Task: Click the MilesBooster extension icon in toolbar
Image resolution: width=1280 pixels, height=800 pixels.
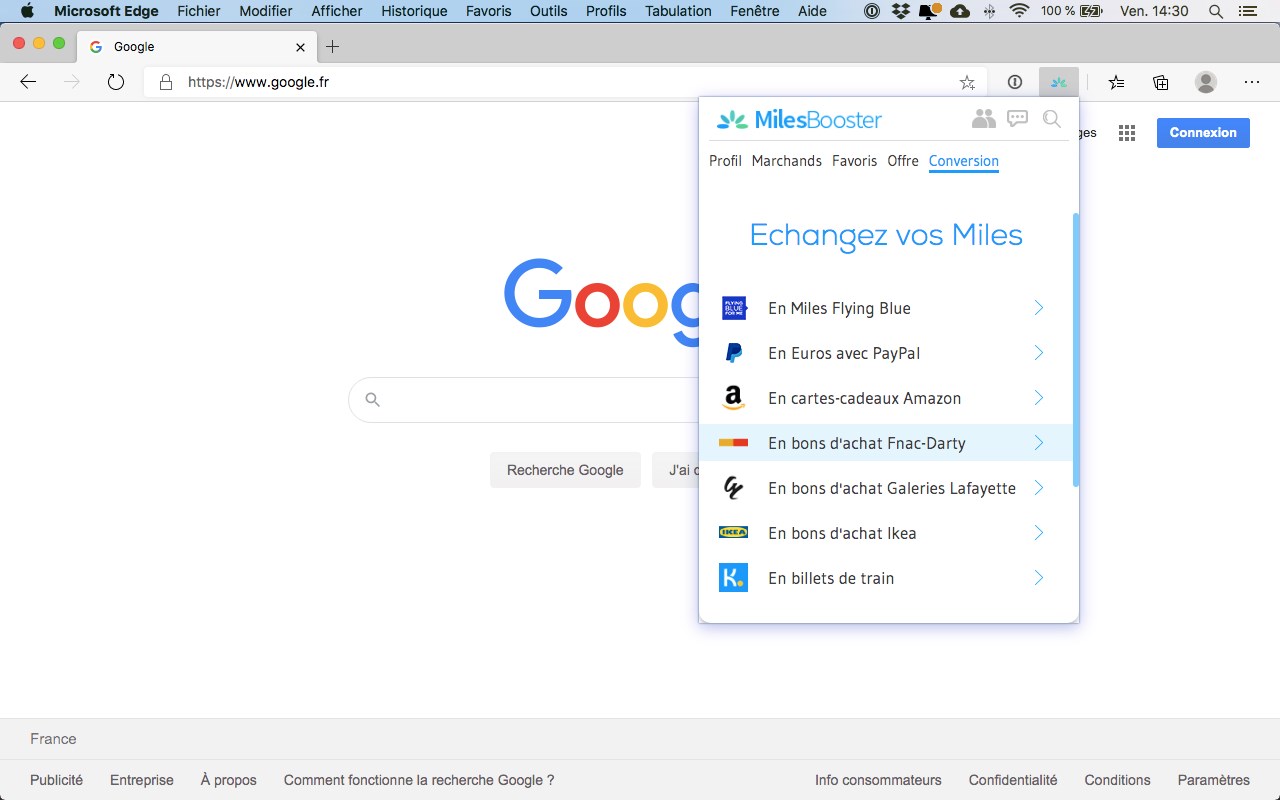Action: pyautogui.click(x=1059, y=82)
